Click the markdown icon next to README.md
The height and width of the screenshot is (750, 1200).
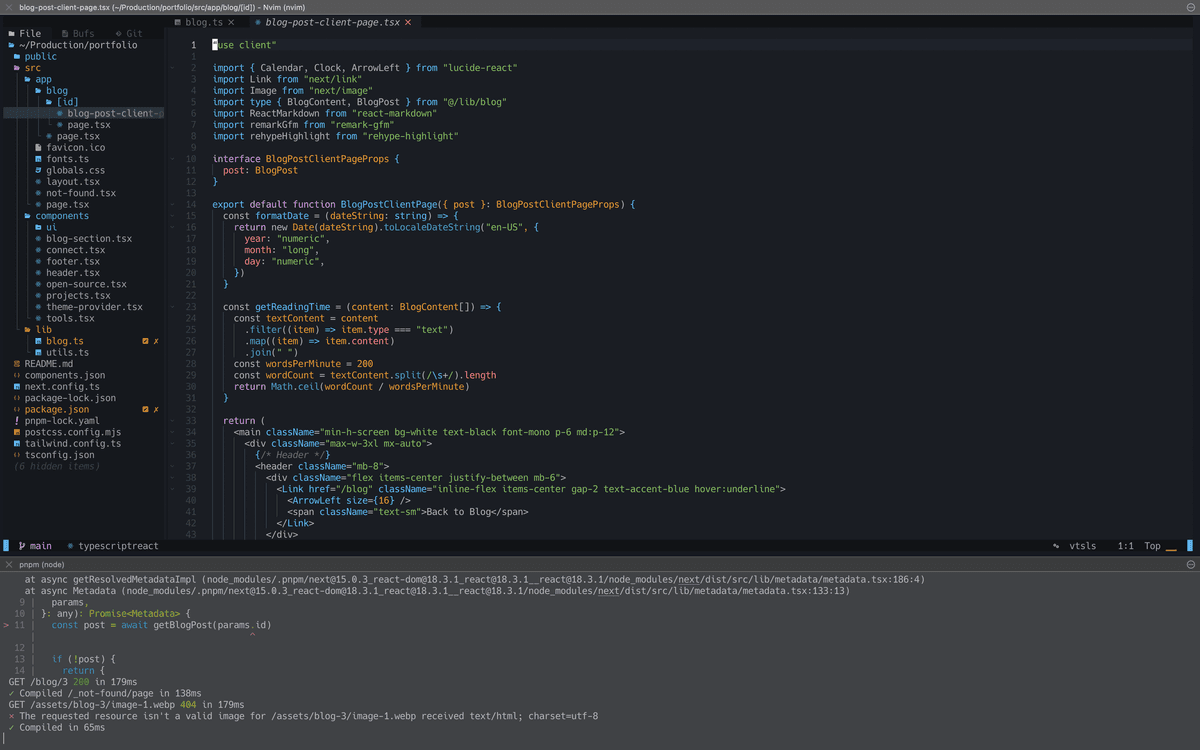tap(16, 363)
